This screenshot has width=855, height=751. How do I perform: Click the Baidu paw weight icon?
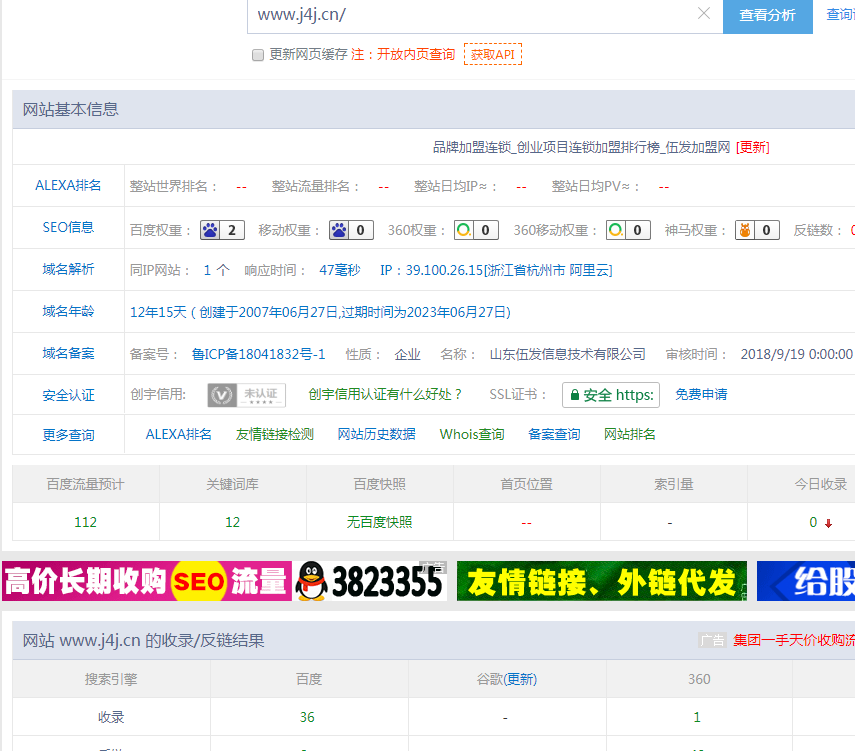pyautogui.click(x=210, y=230)
